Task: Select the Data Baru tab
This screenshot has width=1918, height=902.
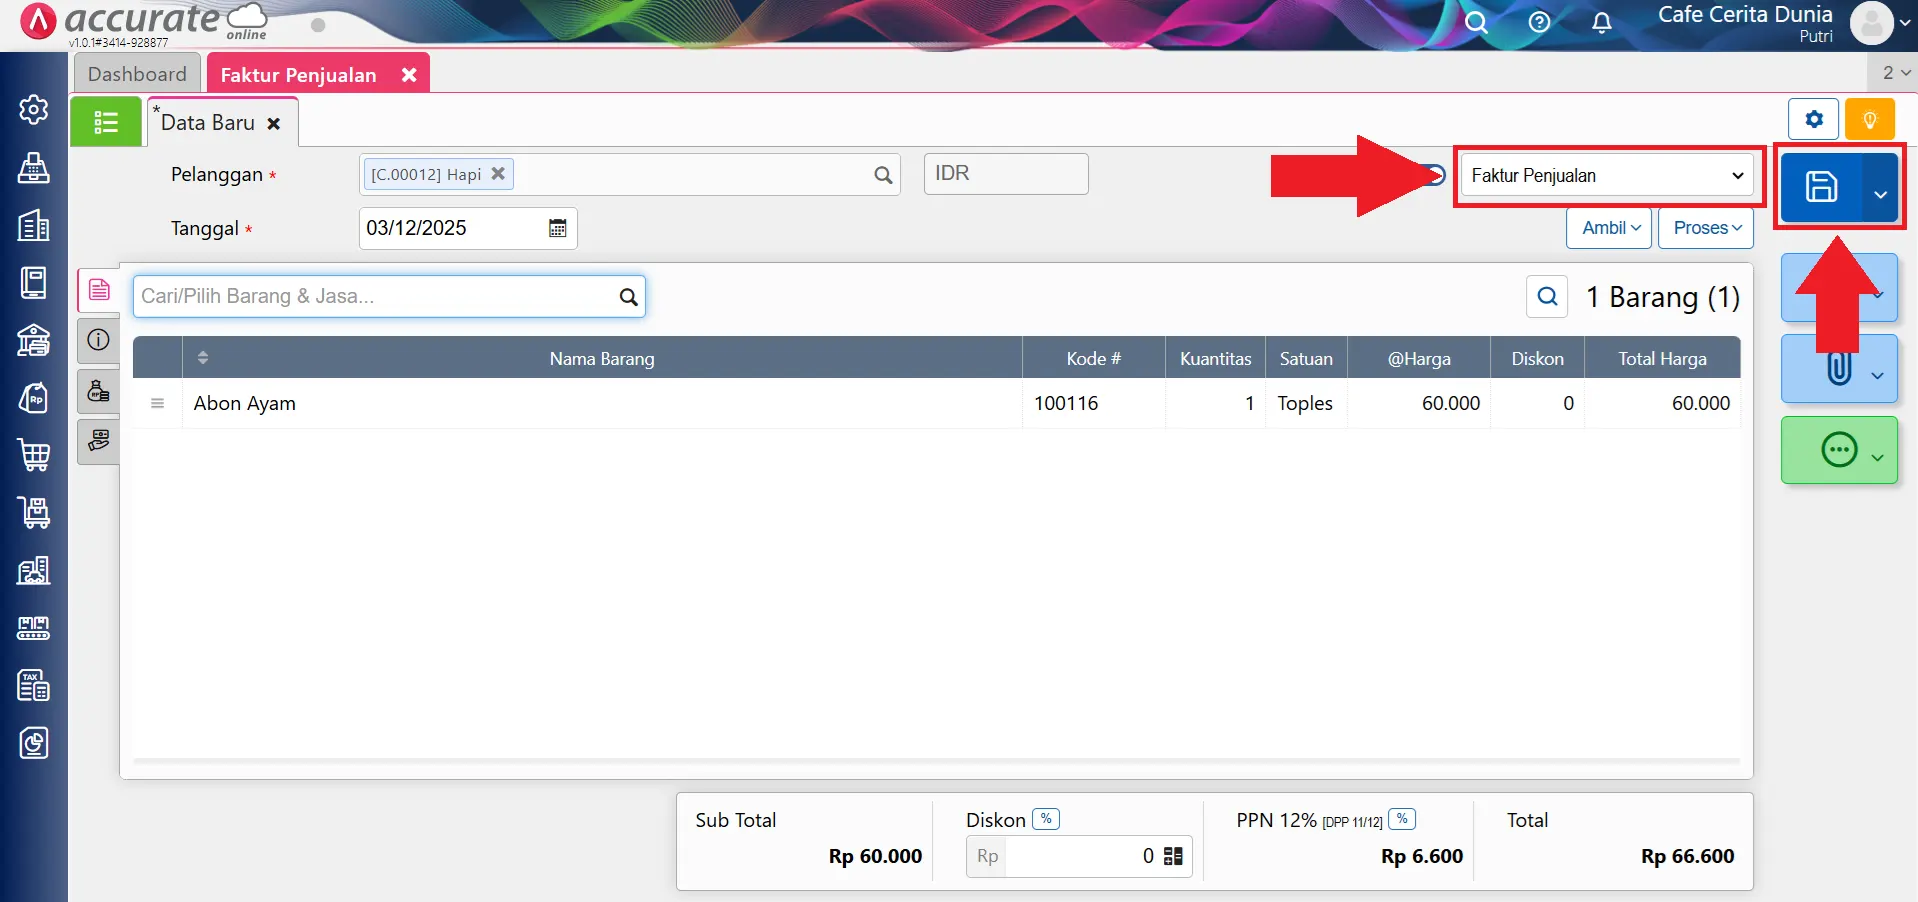Action: click(x=208, y=123)
